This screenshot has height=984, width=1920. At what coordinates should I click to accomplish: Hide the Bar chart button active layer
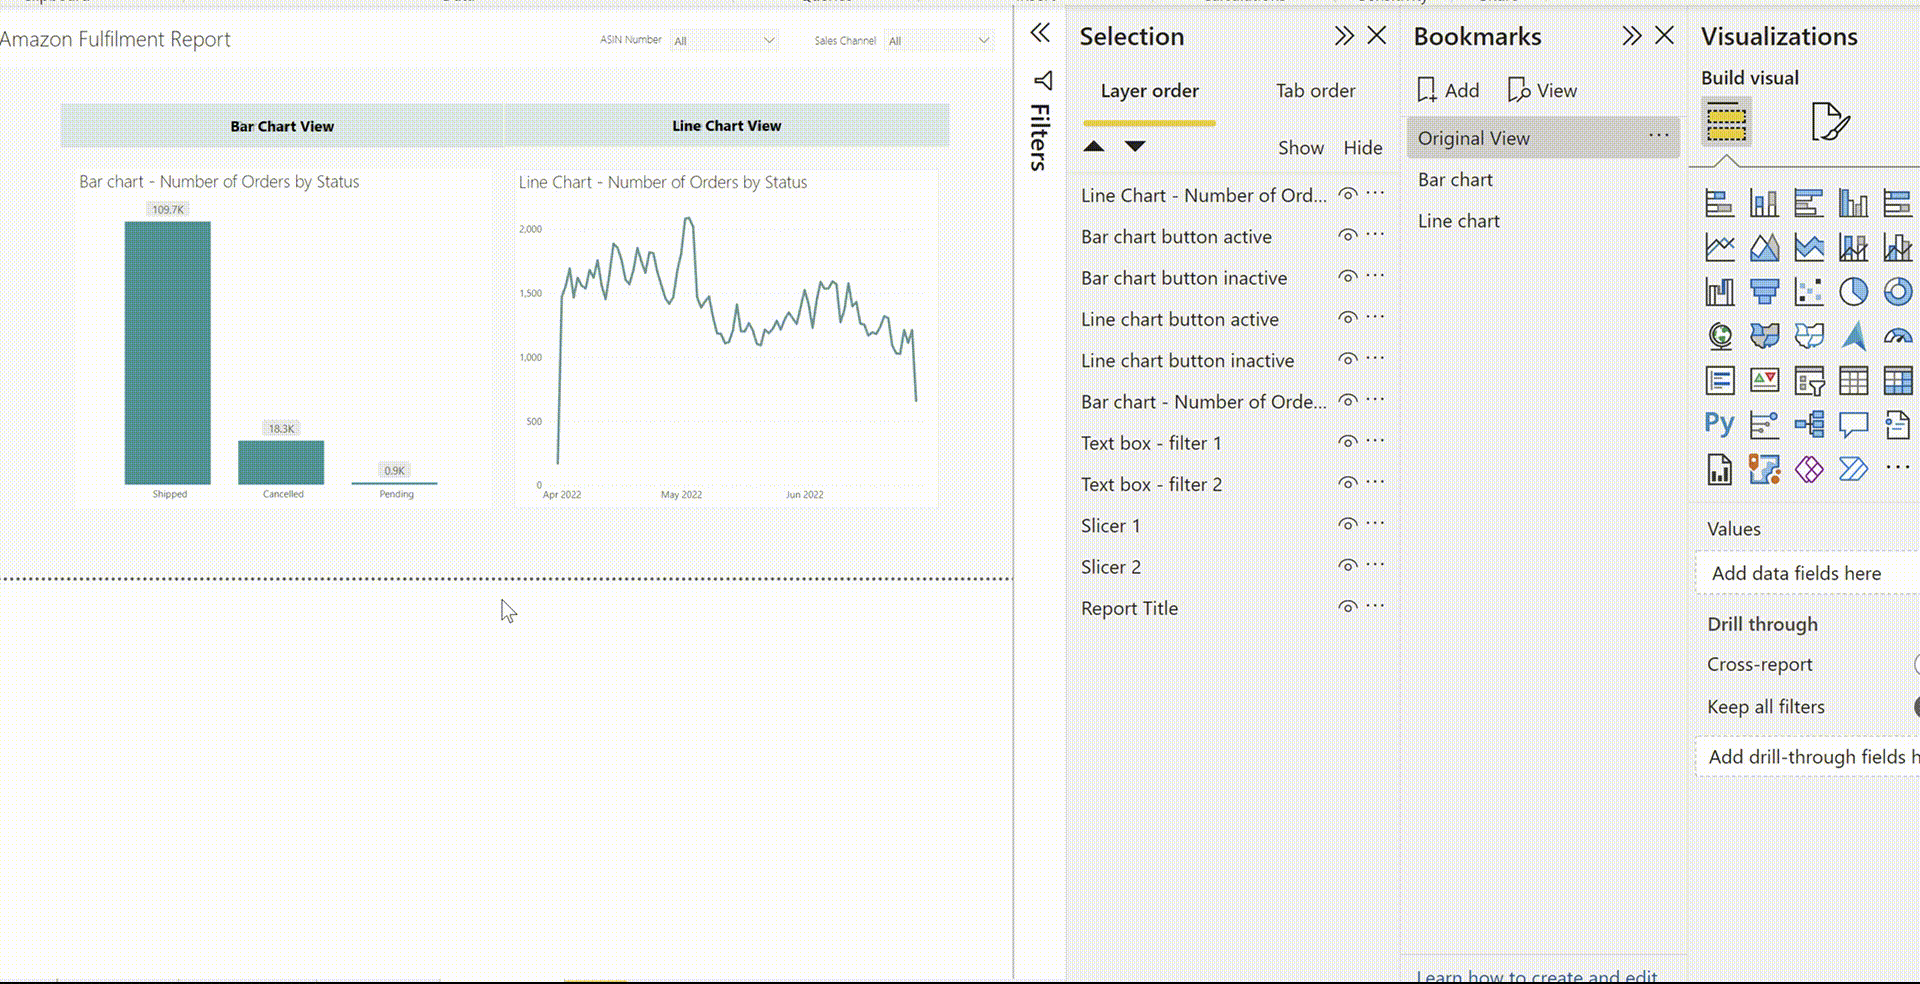tap(1347, 234)
